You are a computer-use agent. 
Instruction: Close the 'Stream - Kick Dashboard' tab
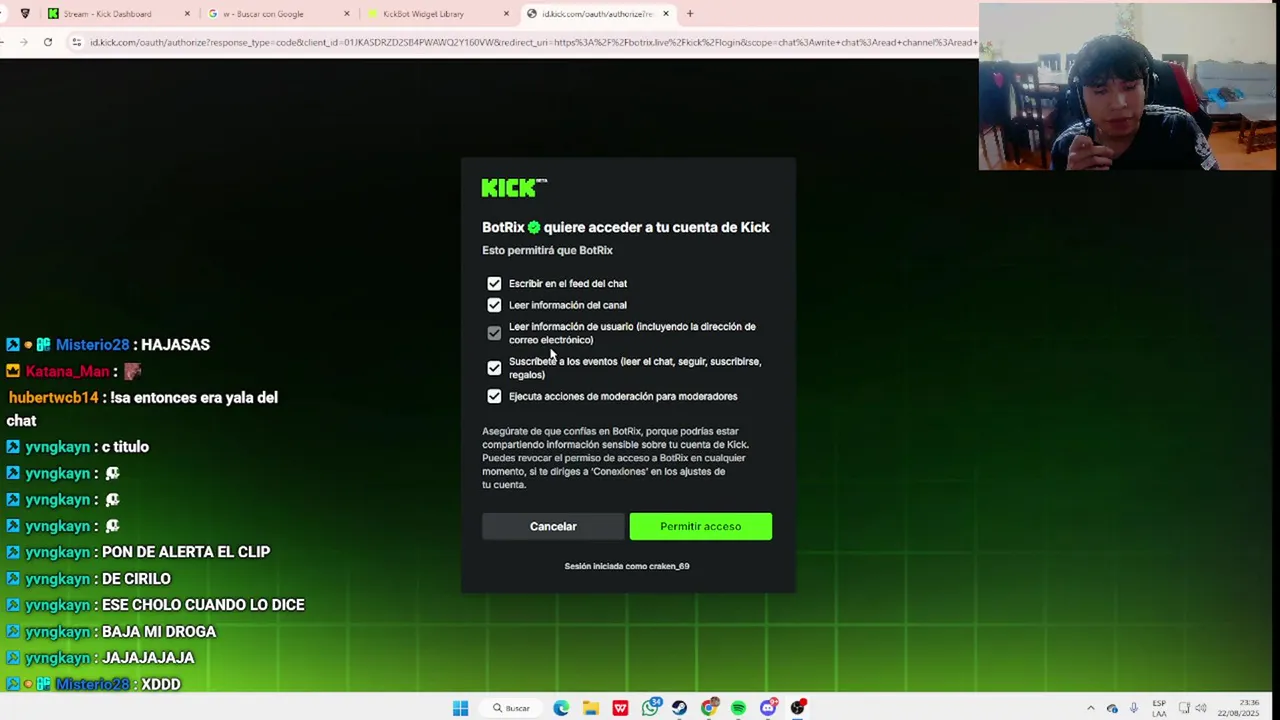click(x=187, y=14)
